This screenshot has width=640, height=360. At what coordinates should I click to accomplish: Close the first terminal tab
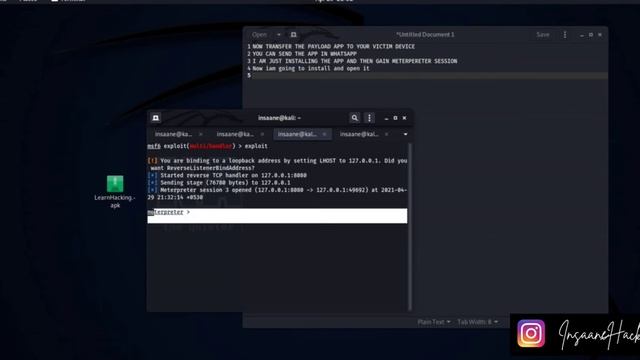tap(200, 134)
